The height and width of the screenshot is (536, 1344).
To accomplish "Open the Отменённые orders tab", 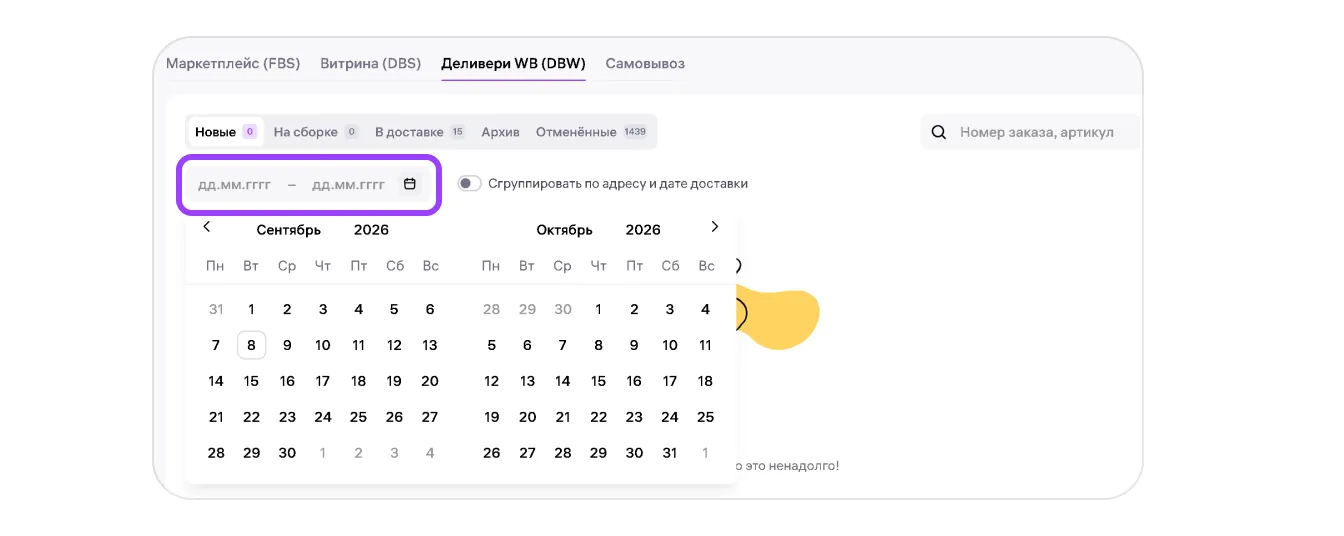I will pos(592,132).
